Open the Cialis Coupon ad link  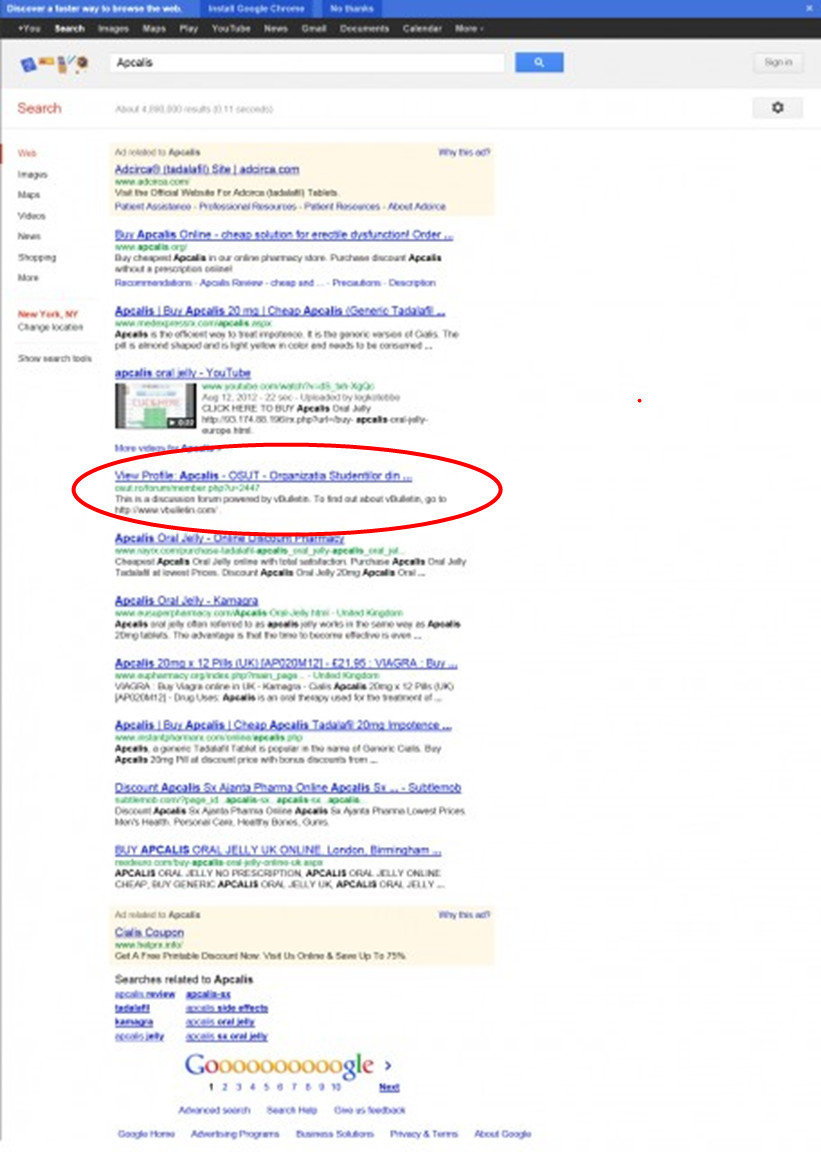(149, 932)
